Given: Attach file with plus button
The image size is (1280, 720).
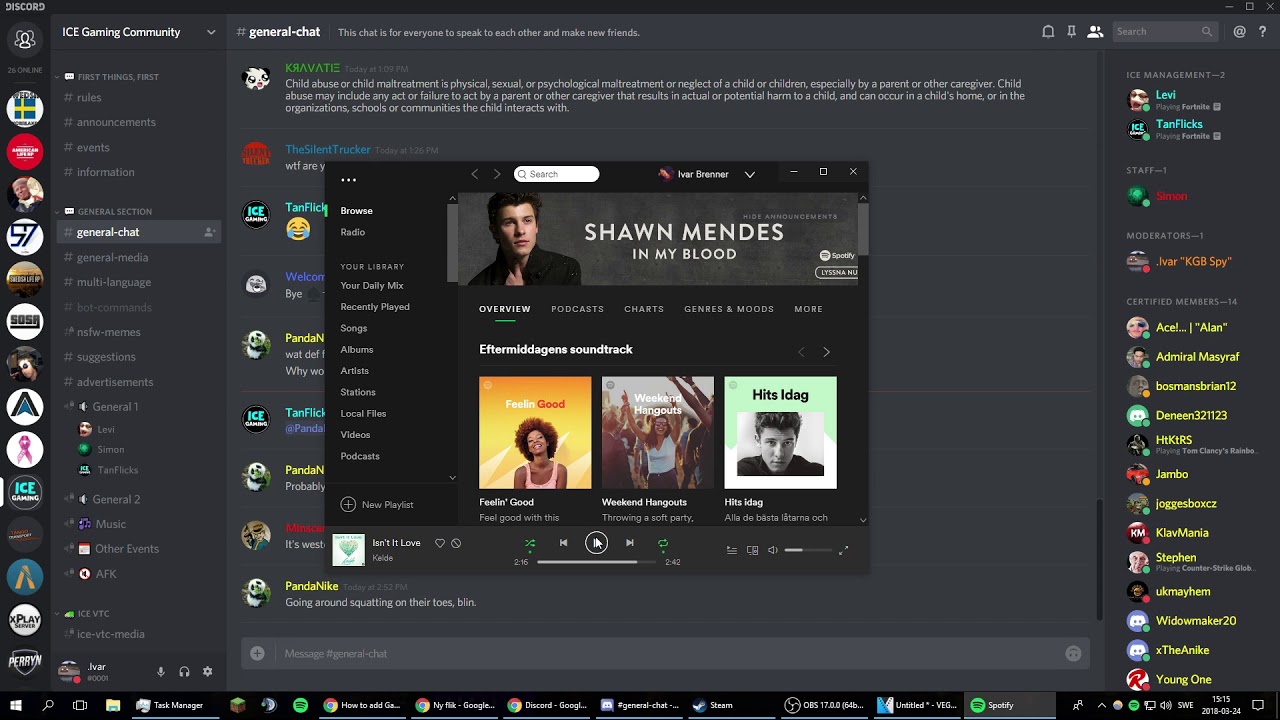Looking at the screenshot, I should coord(257,653).
